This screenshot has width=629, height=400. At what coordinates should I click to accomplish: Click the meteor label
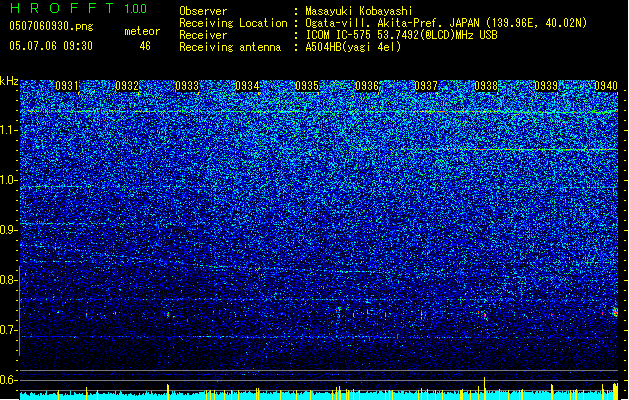click(x=142, y=31)
